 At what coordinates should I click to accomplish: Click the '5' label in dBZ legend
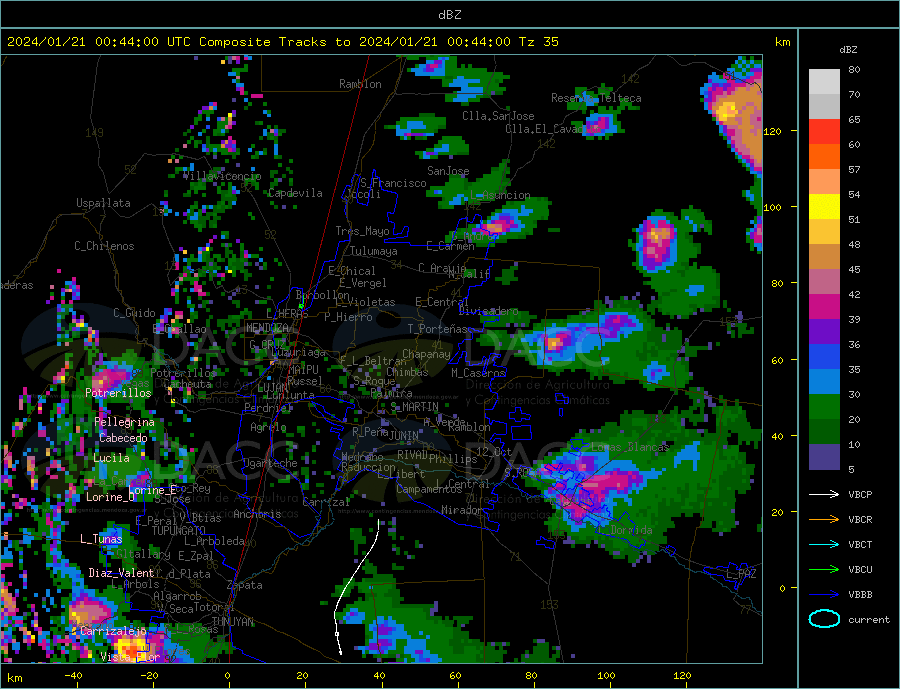coord(851,469)
